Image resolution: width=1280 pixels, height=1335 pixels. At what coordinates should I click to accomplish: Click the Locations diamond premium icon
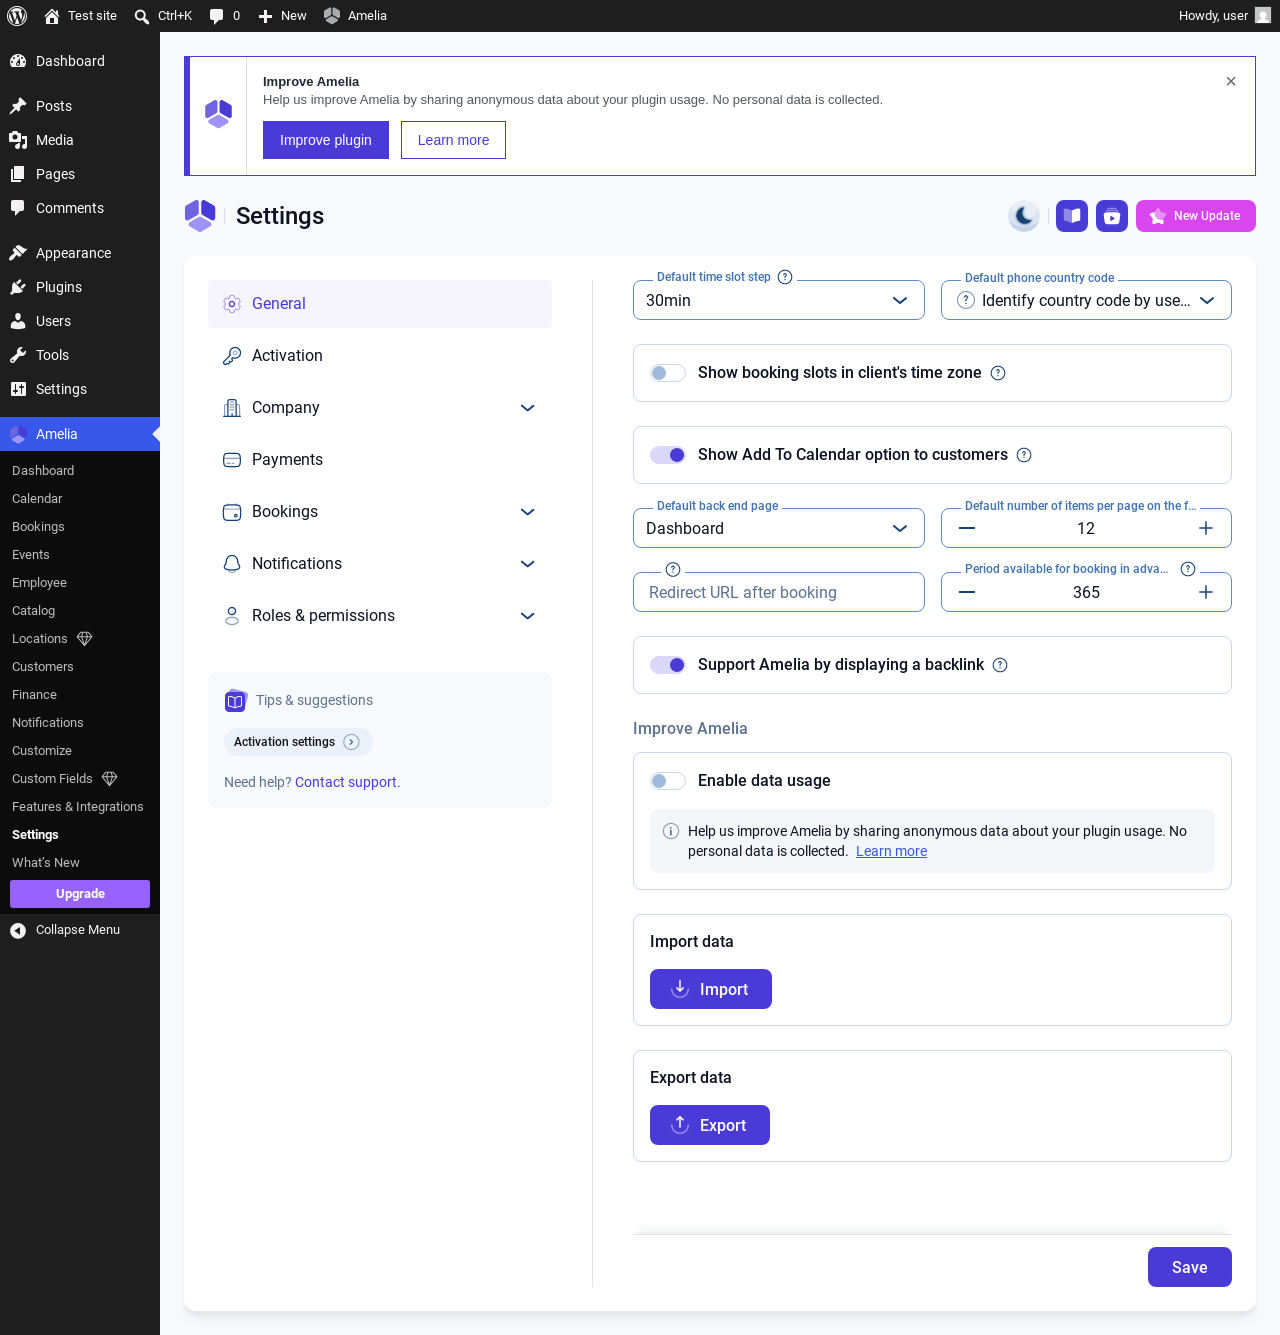click(x=85, y=639)
